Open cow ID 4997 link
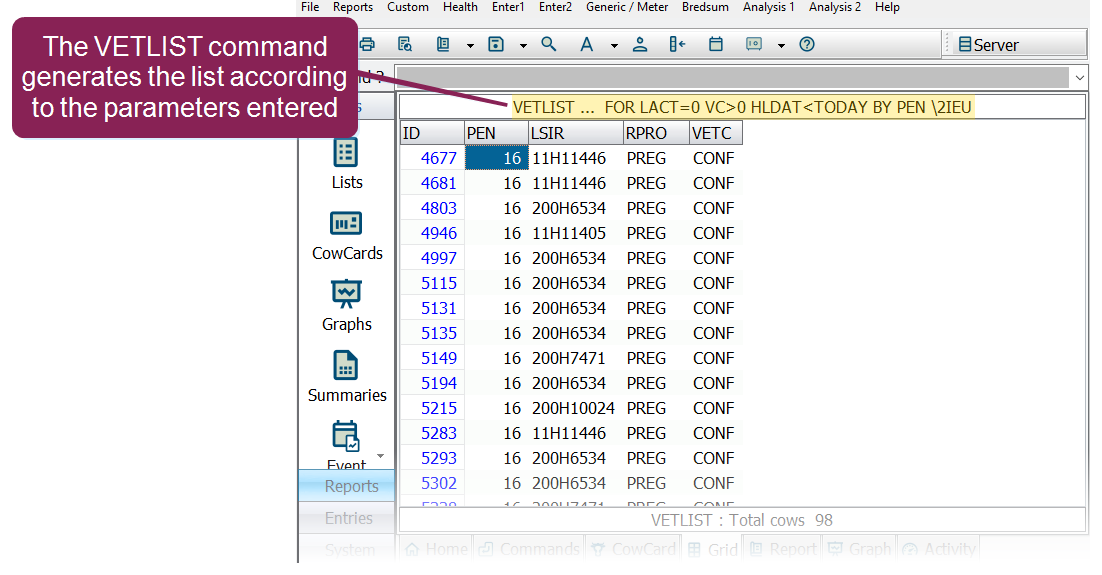Screen dimensions: 1102x575 tap(439, 258)
